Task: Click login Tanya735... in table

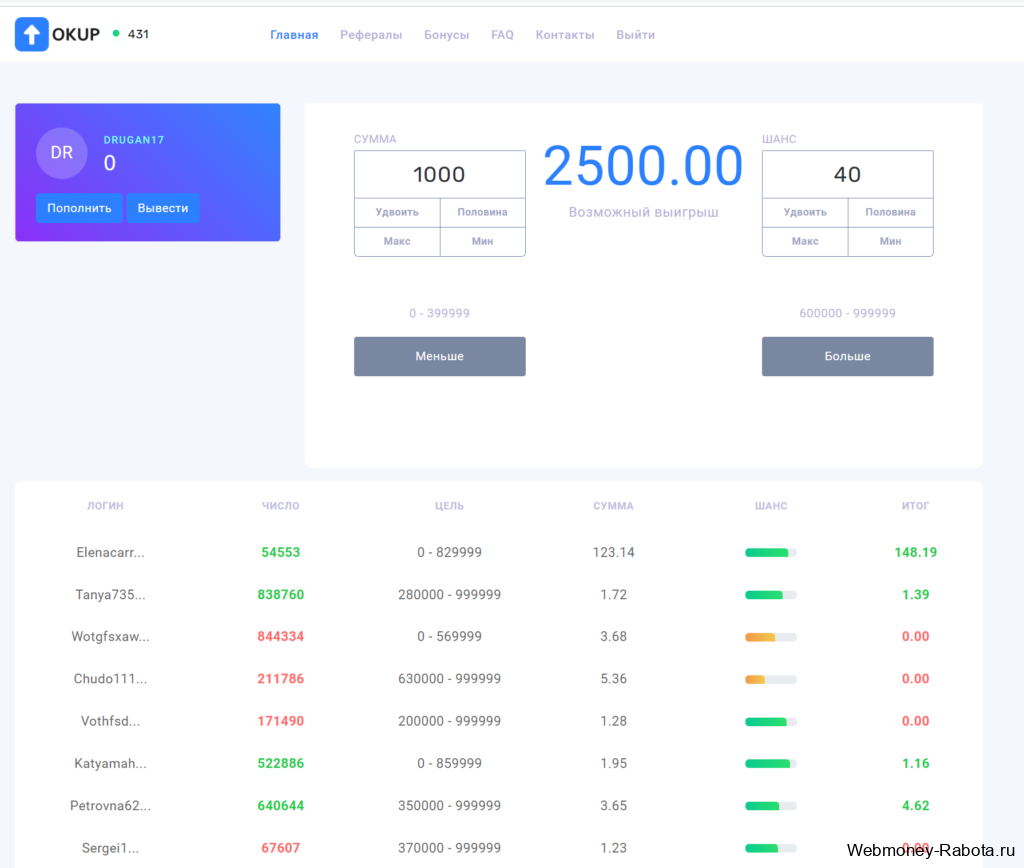Action: [110, 595]
